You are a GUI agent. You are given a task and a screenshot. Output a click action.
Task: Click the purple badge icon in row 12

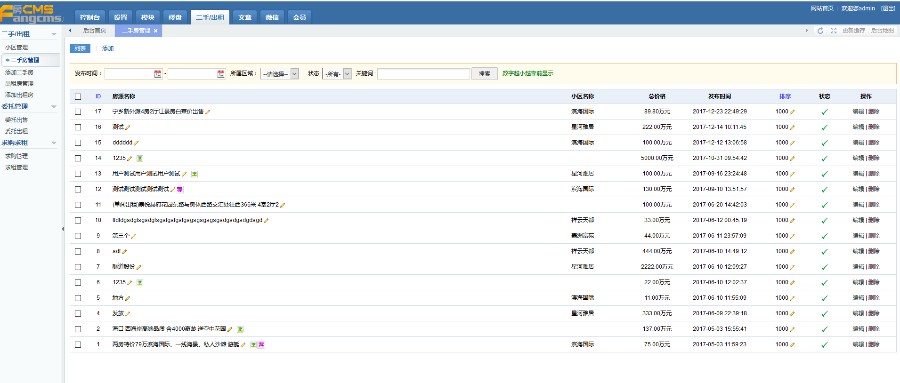click(x=180, y=189)
